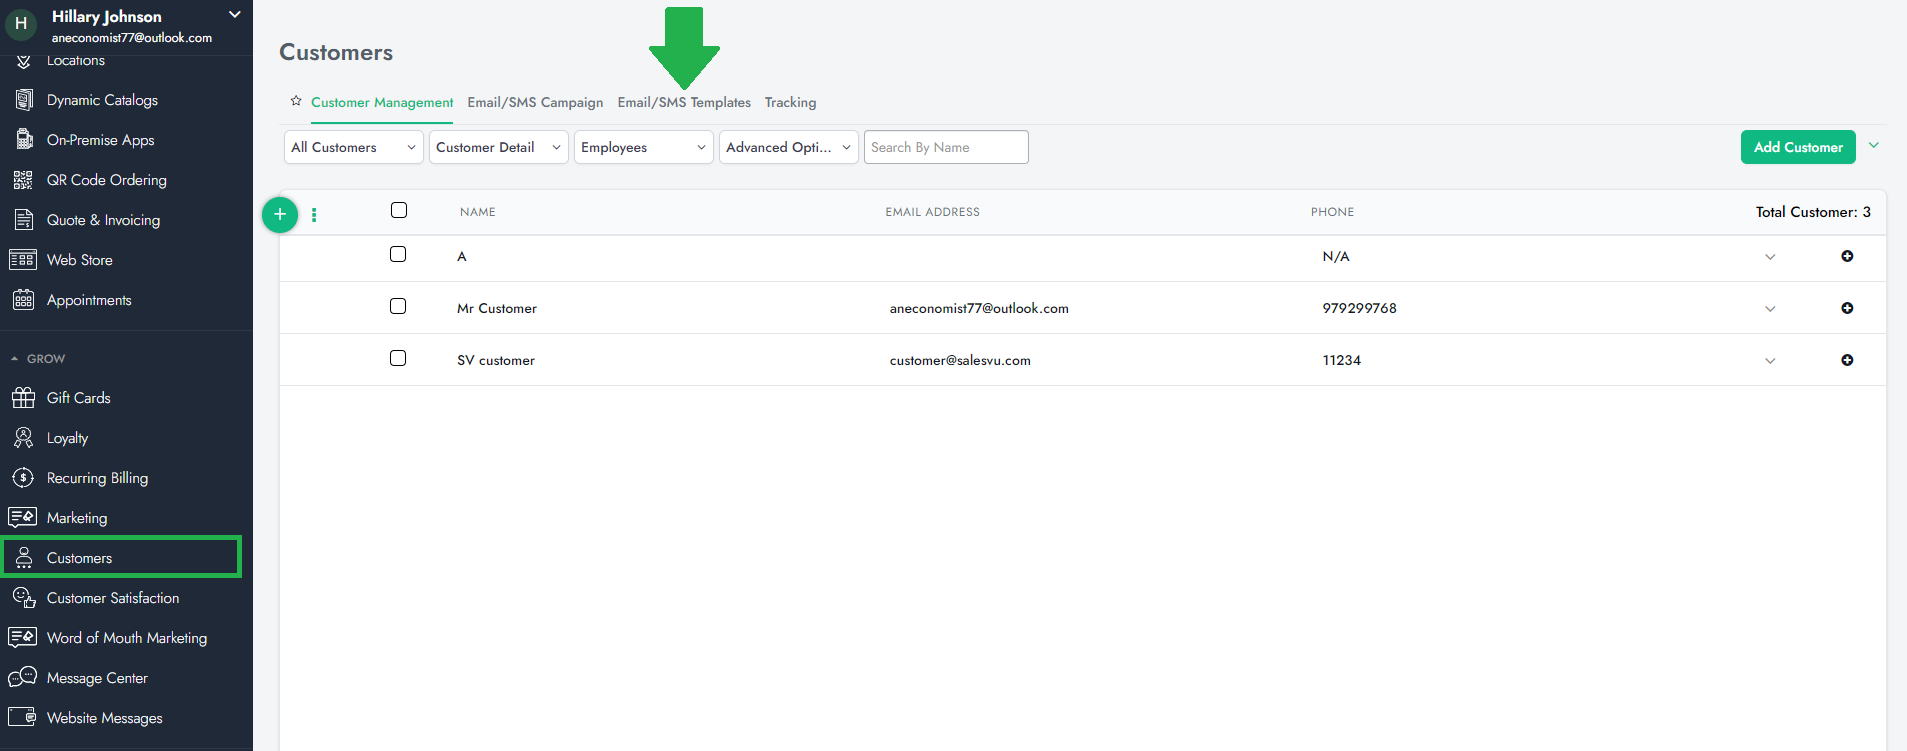Open the three-dot column options menu
The height and width of the screenshot is (751, 1907).
click(x=314, y=215)
